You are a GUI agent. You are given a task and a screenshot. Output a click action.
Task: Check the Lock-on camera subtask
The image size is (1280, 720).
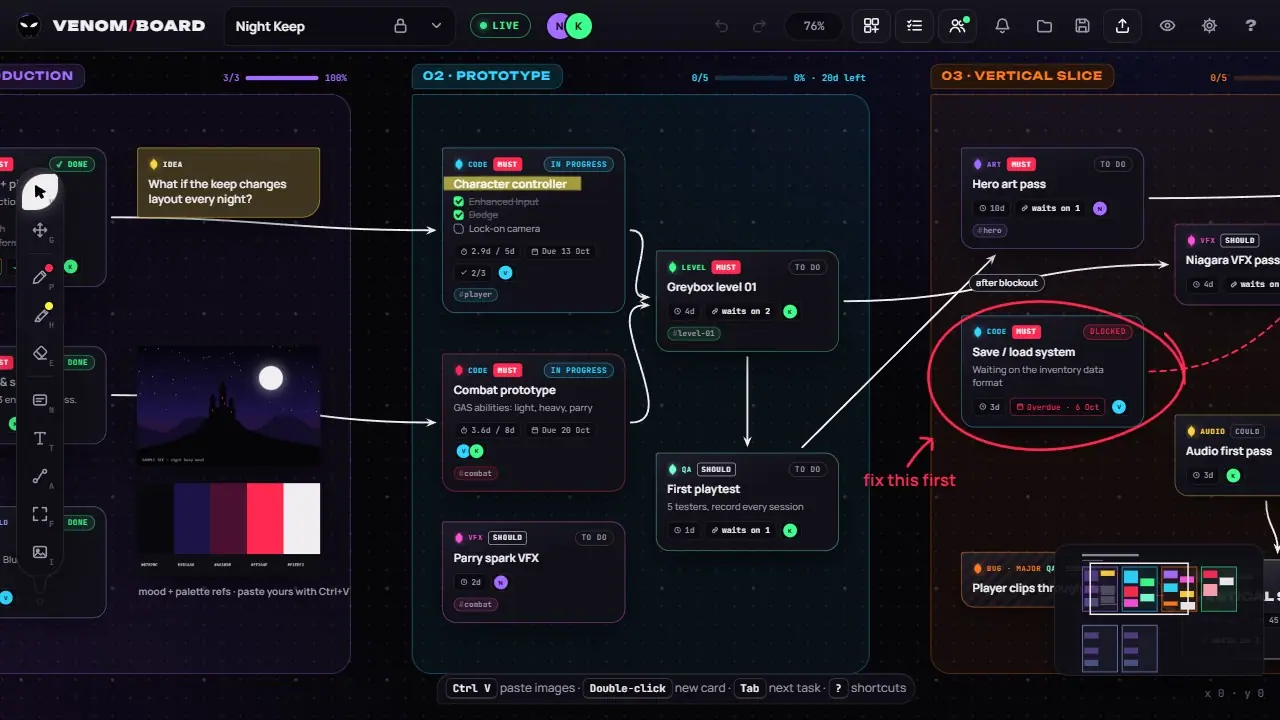(x=459, y=229)
